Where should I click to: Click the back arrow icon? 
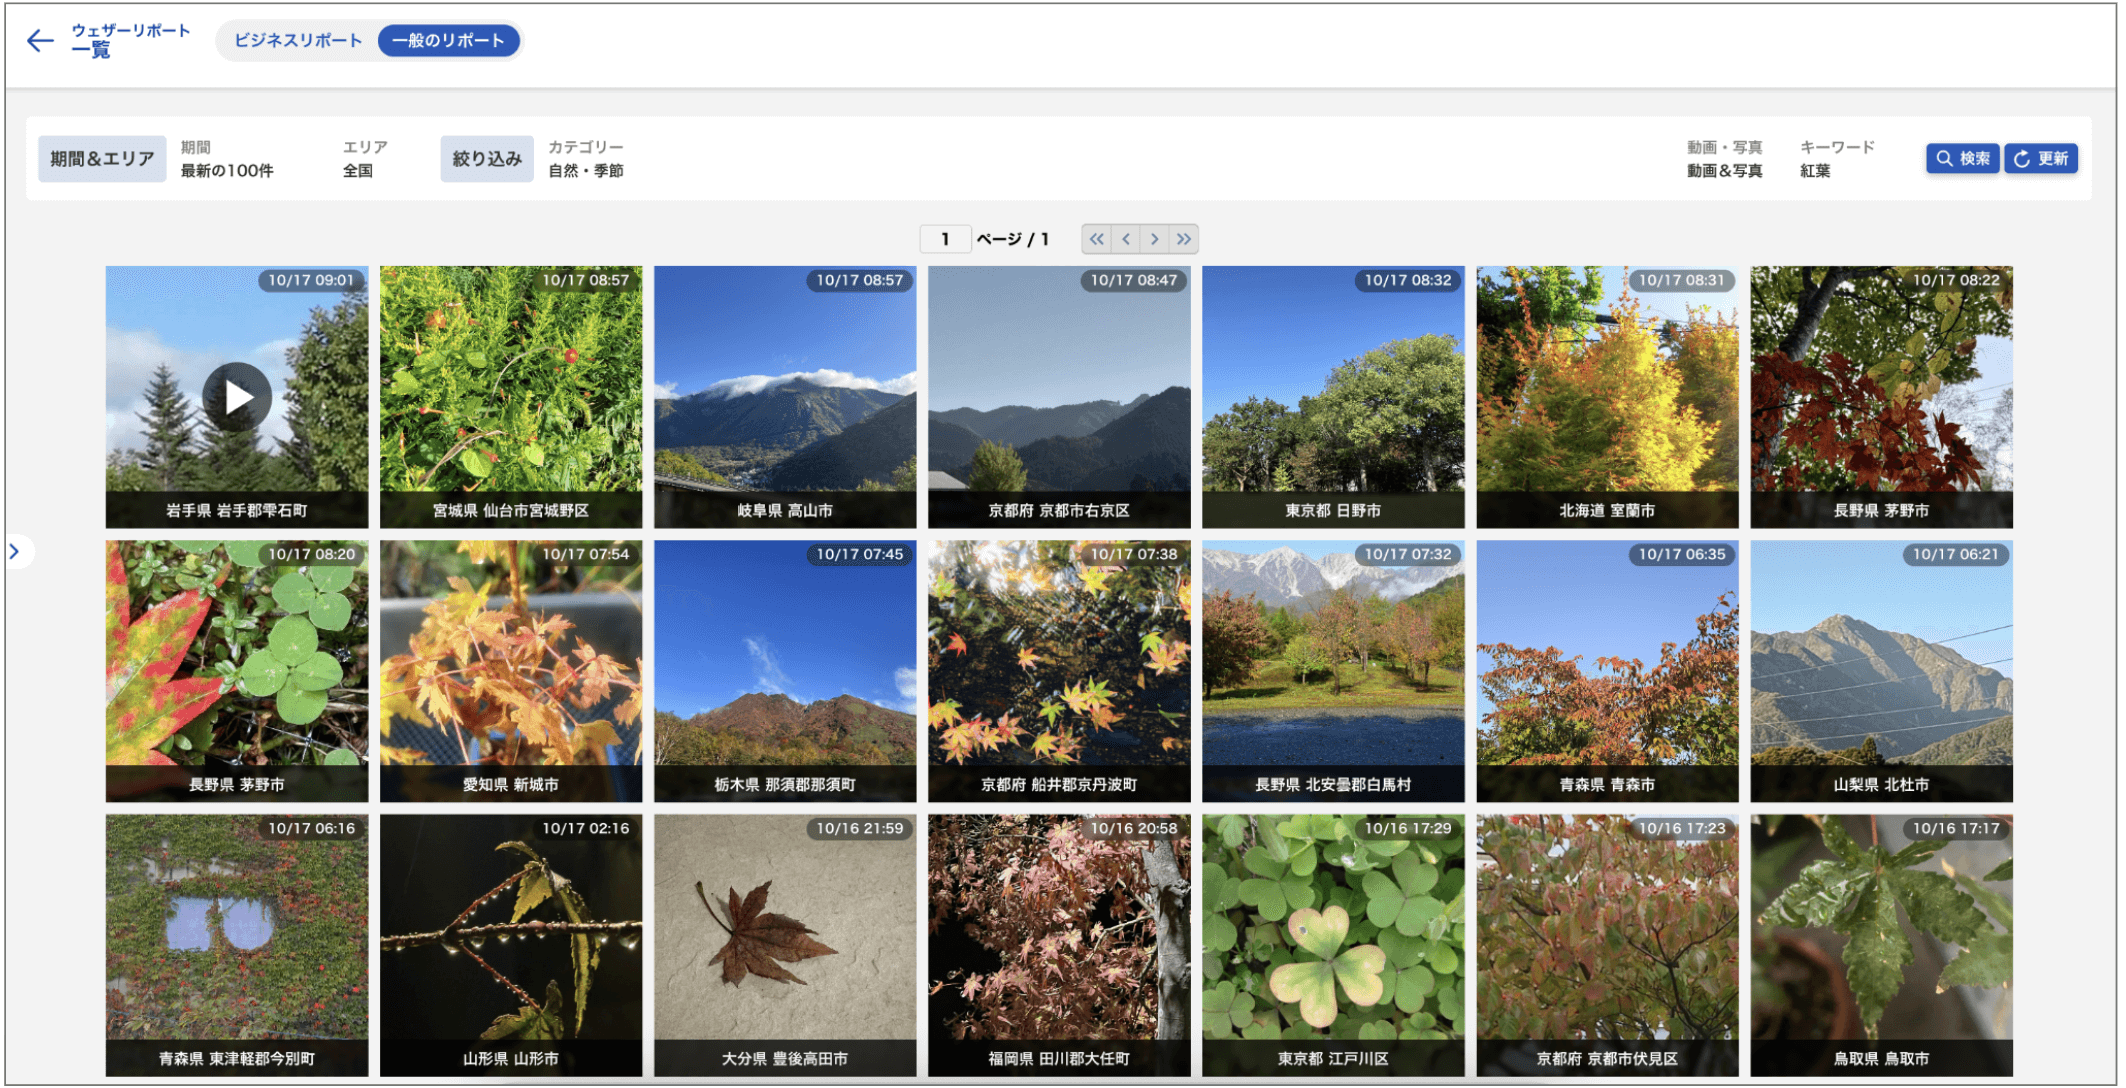[x=40, y=41]
